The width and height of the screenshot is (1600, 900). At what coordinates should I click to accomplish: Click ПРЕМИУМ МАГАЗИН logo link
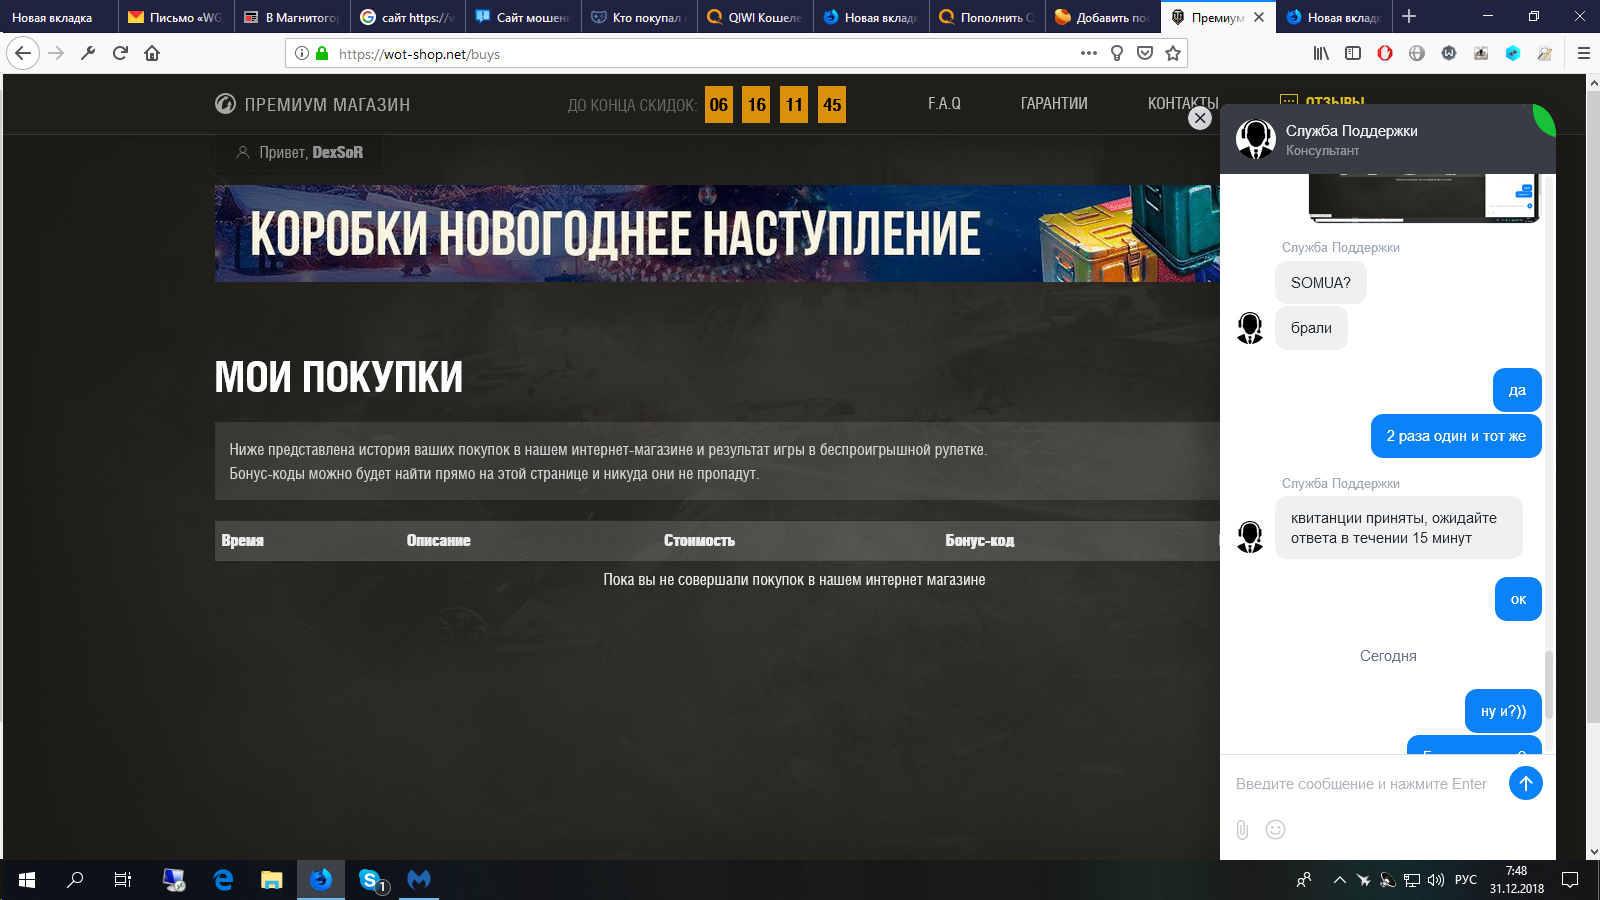pos(312,104)
